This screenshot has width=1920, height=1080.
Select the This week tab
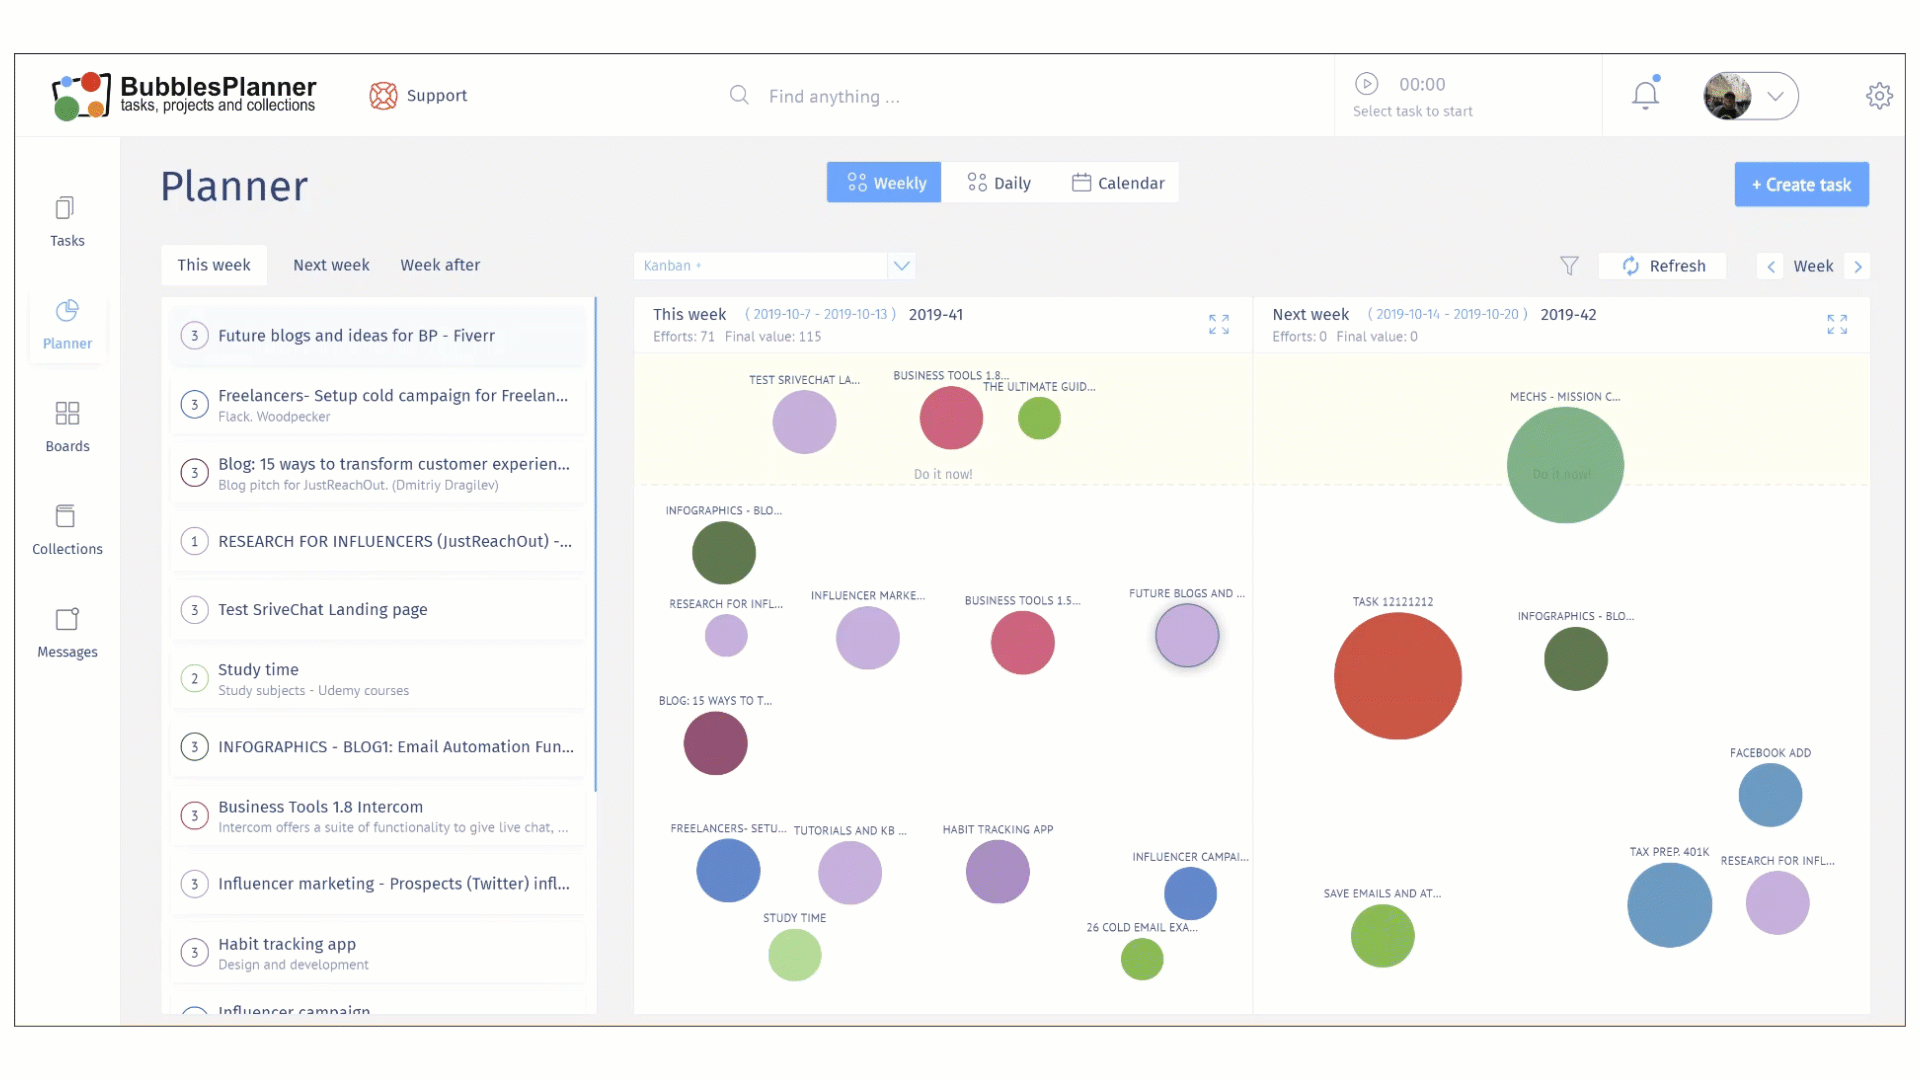click(214, 265)
